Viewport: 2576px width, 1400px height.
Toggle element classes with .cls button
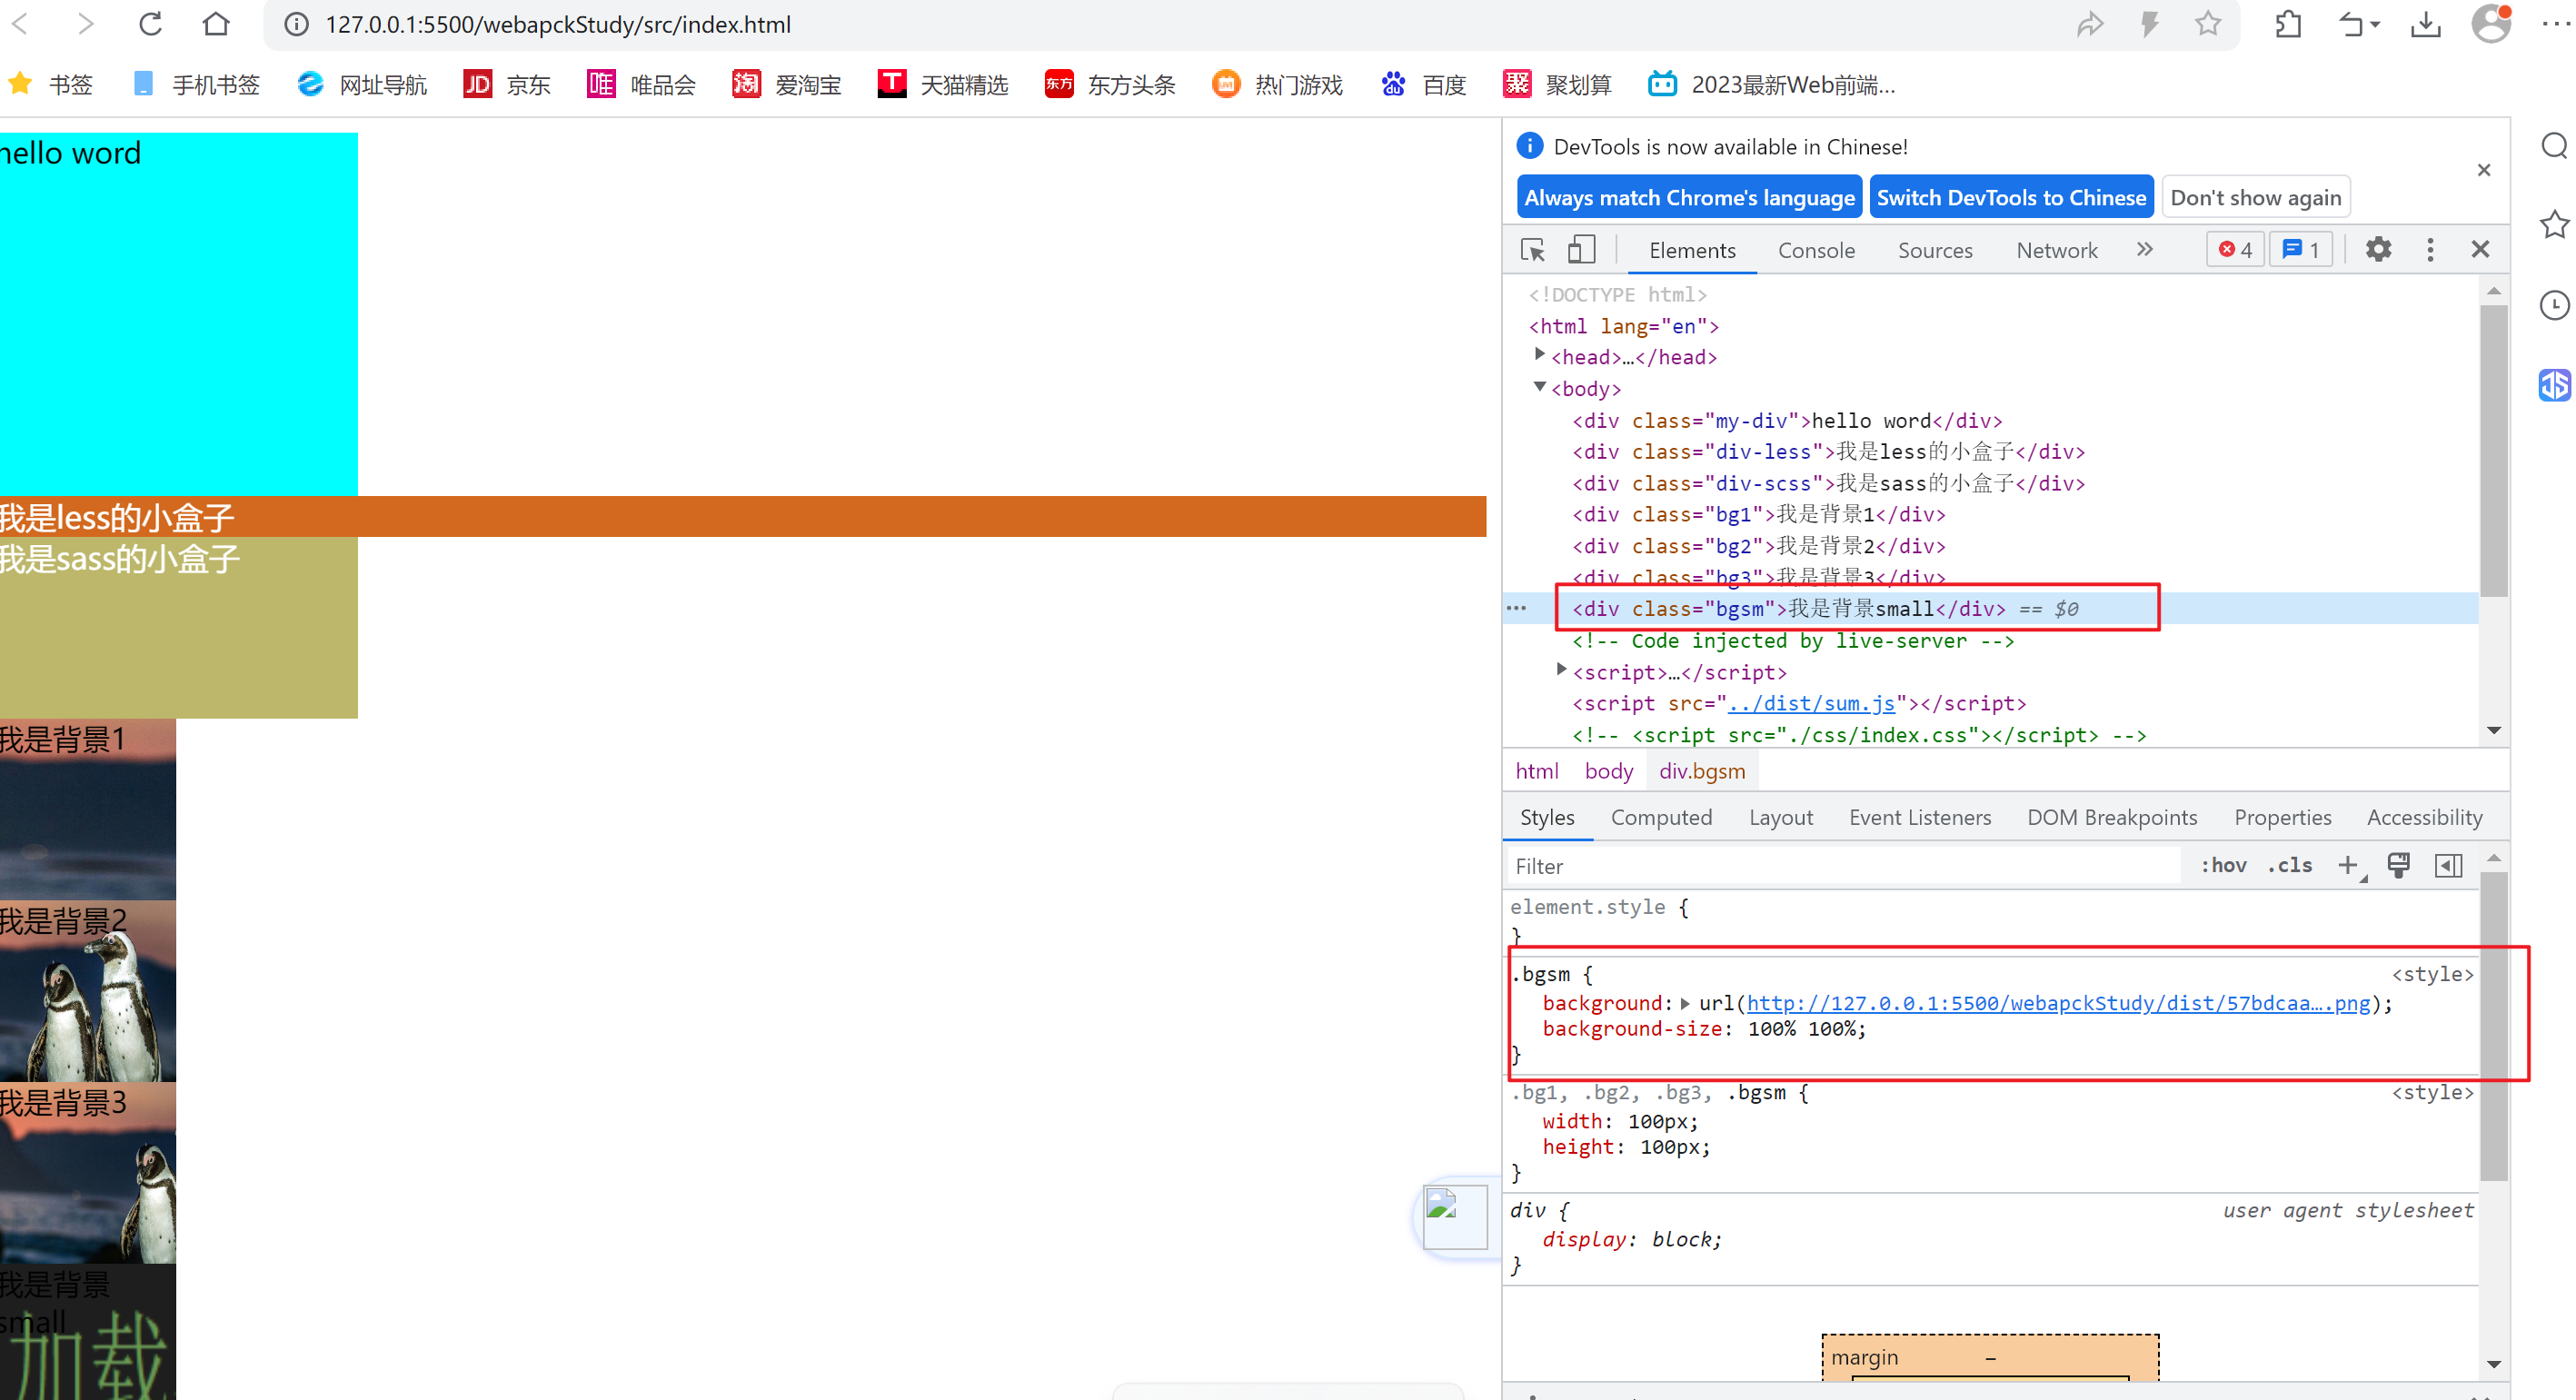pyautogui.click(x=2289, y=865)
